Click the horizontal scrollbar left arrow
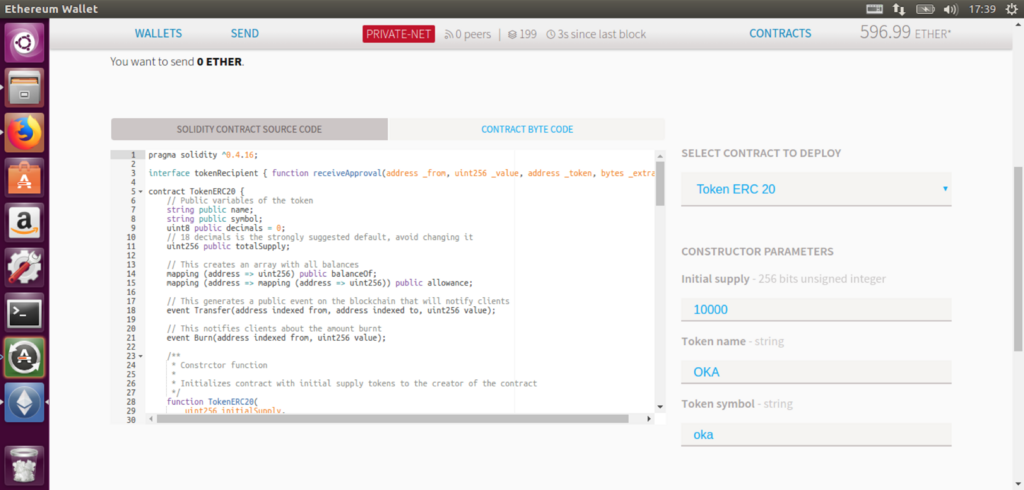The width and height of the screenshot is (1024, 490). pyautogui.click(x=149, y=419)
